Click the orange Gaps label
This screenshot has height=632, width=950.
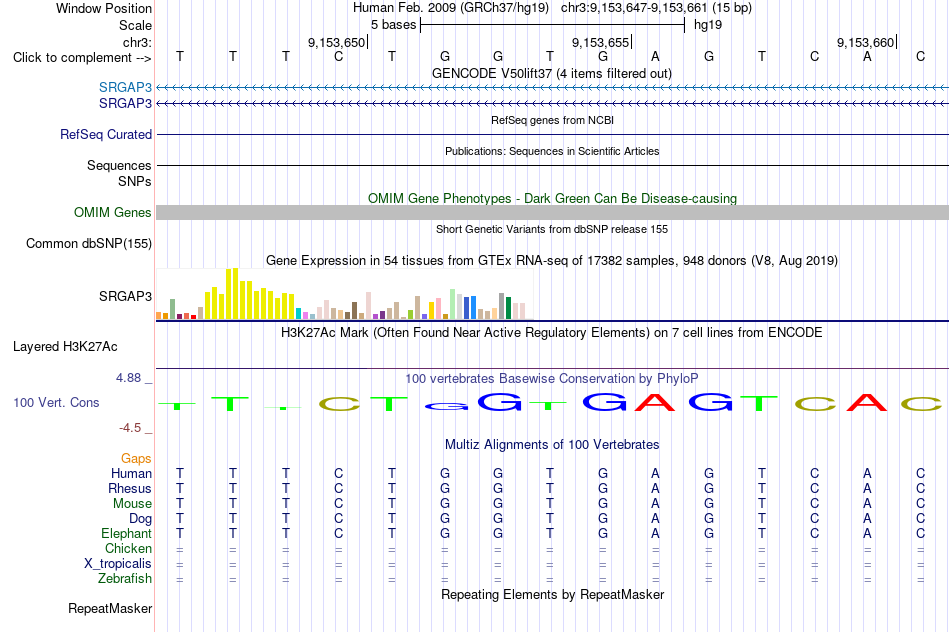136,459
